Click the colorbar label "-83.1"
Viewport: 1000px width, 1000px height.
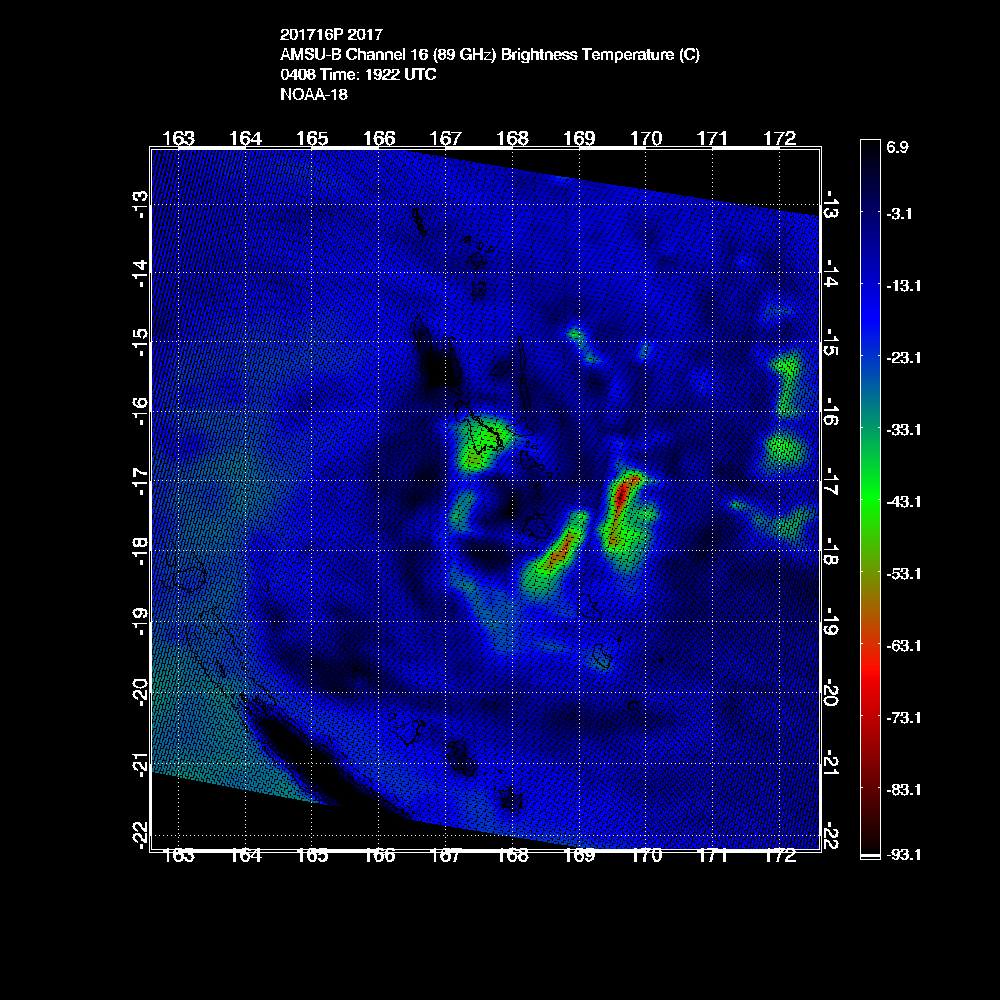coord(903,790)
